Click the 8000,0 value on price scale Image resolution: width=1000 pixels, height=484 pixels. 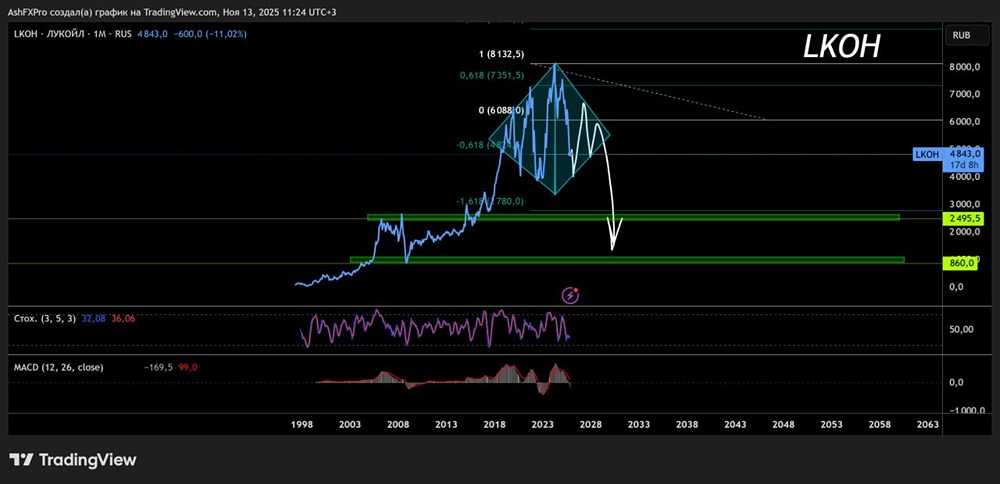963,67
